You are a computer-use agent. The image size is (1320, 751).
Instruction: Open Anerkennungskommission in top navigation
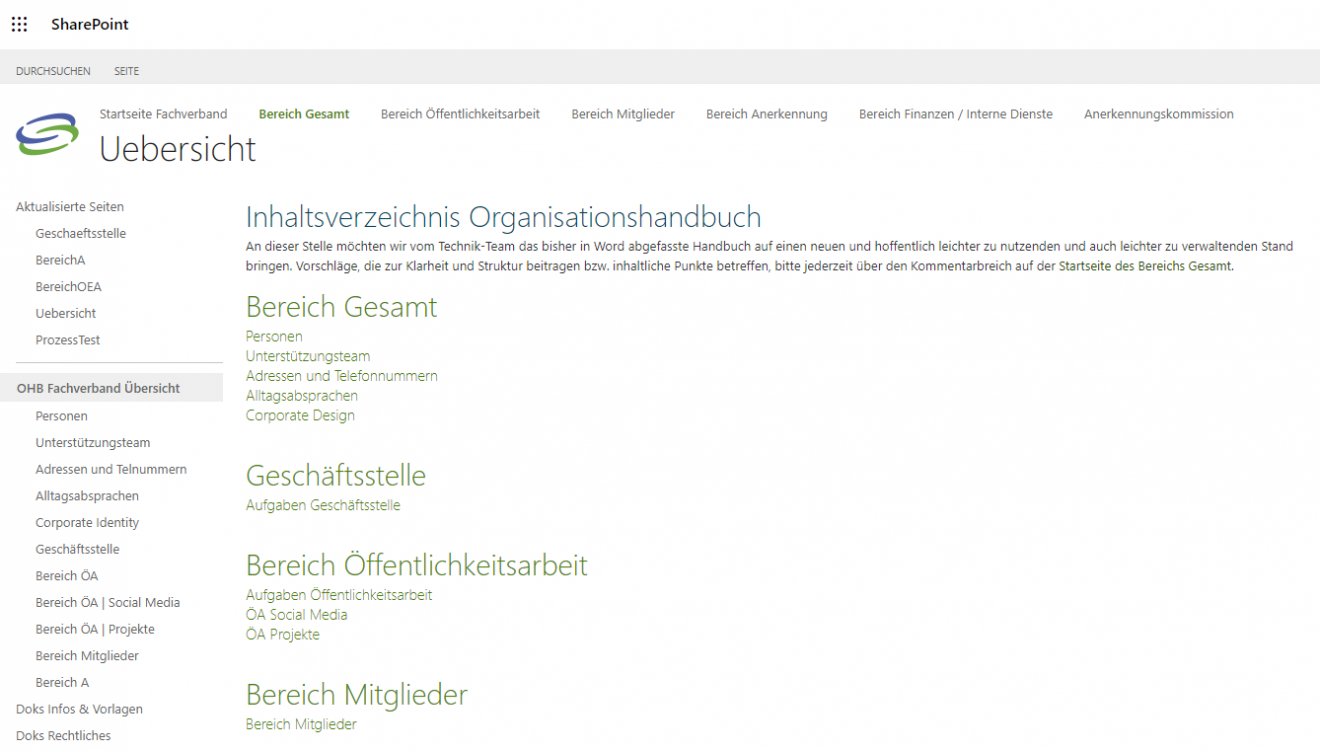1159,114
